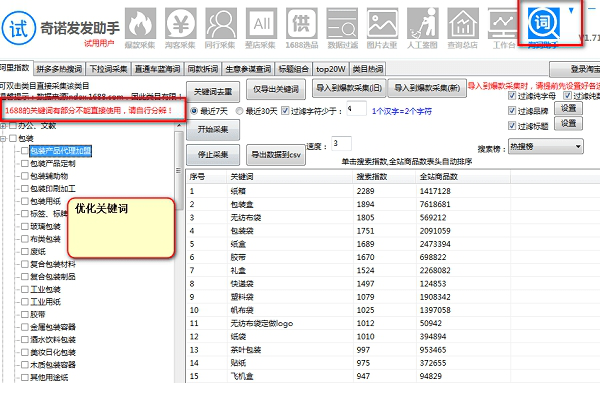Image resolution: width=600 pixels, height=398 pixels.
Task: Switch to the 下拉词采集 tab
Action: 108,69
